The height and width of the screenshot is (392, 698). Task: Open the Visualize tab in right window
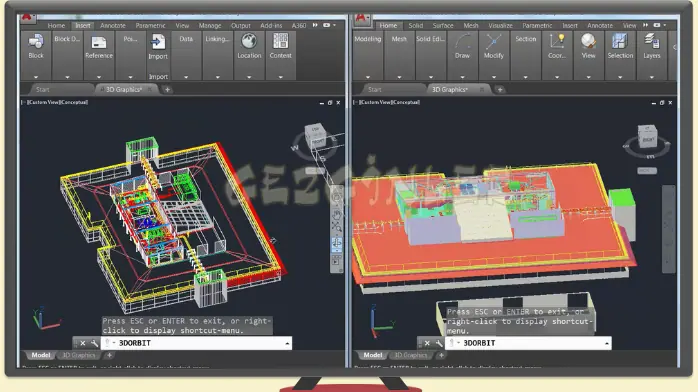(500, 25)
